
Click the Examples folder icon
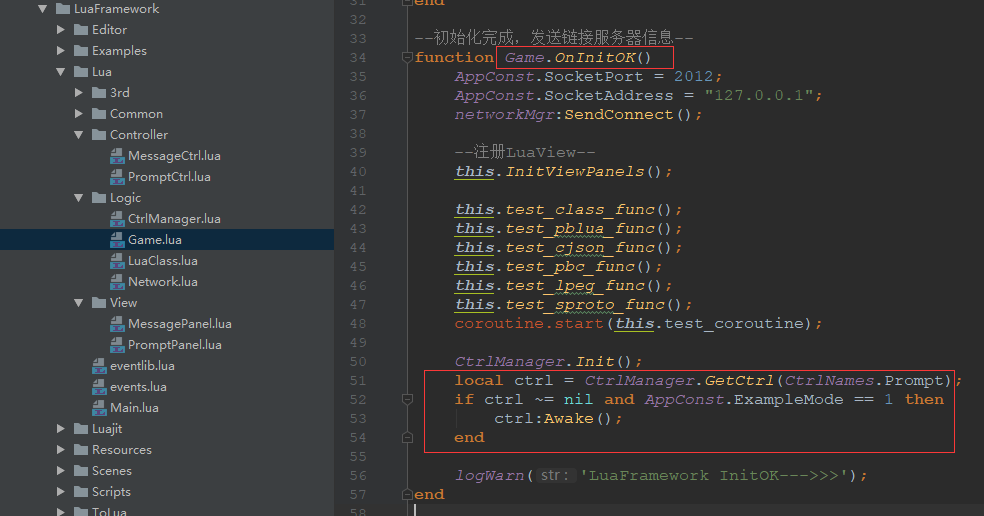pos(81,50)
